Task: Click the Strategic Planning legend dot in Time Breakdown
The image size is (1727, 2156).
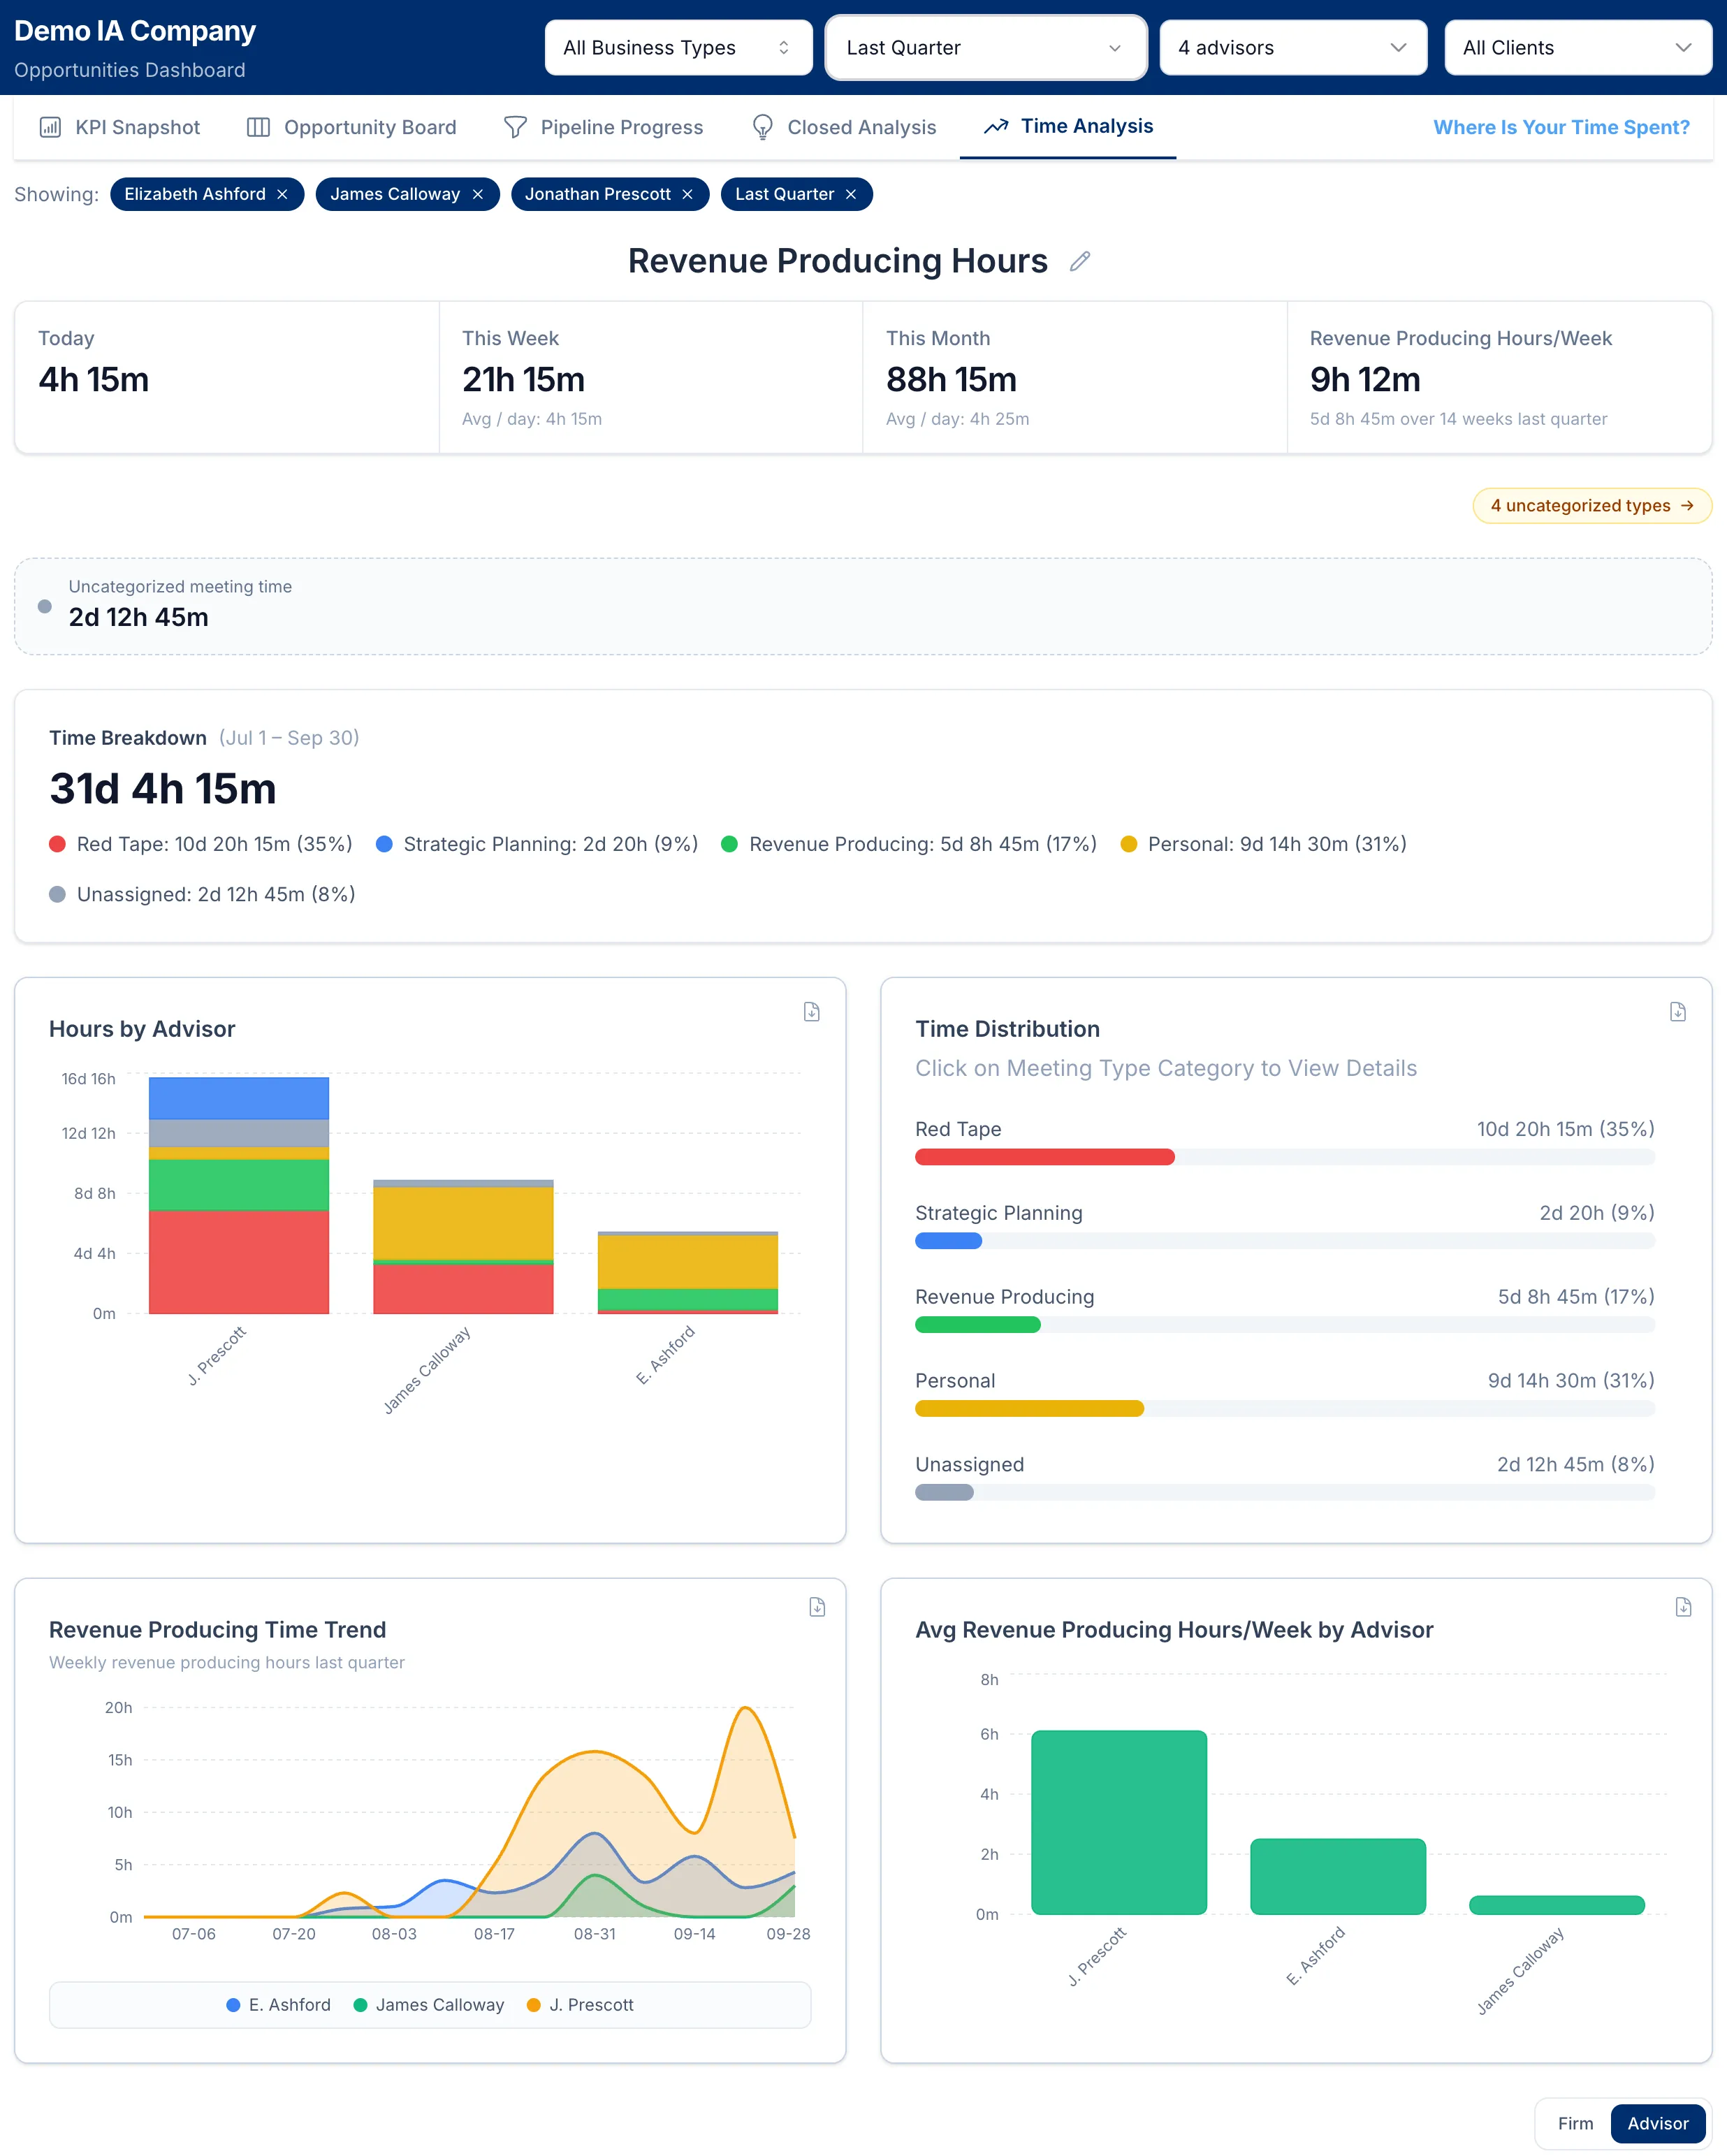Action: click(384, 844)
